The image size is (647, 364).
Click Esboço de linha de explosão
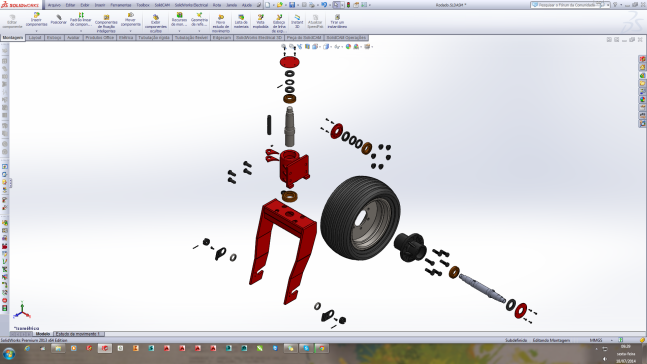[x=279, y=24]
